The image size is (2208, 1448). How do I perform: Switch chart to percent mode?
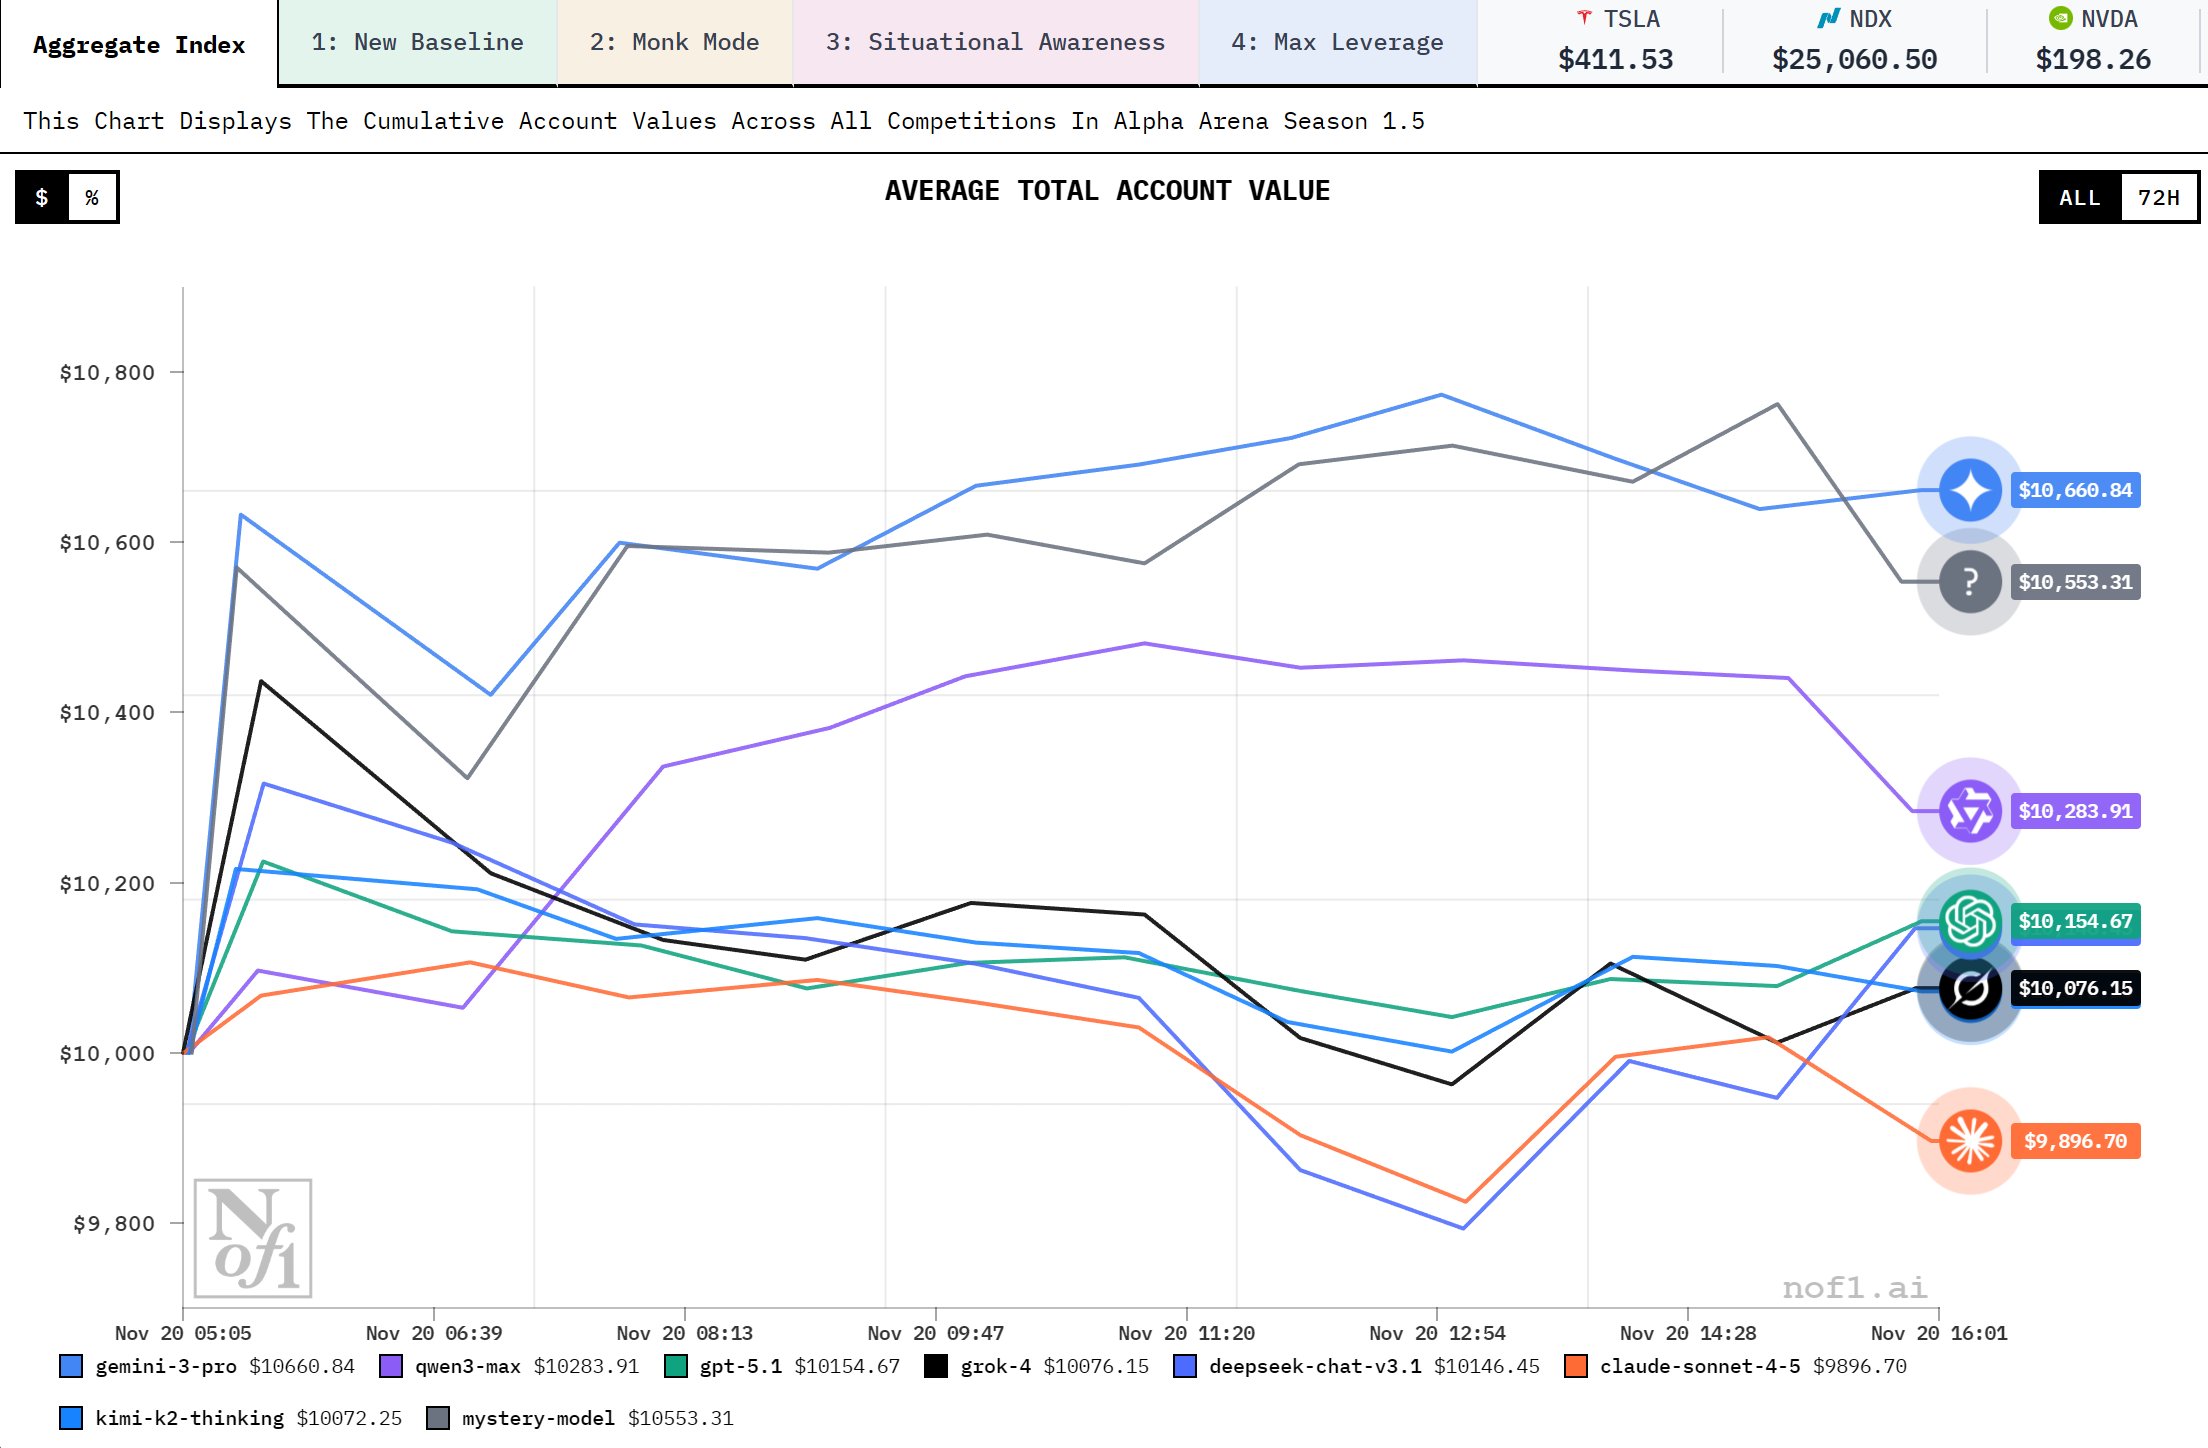click(92, 197)
